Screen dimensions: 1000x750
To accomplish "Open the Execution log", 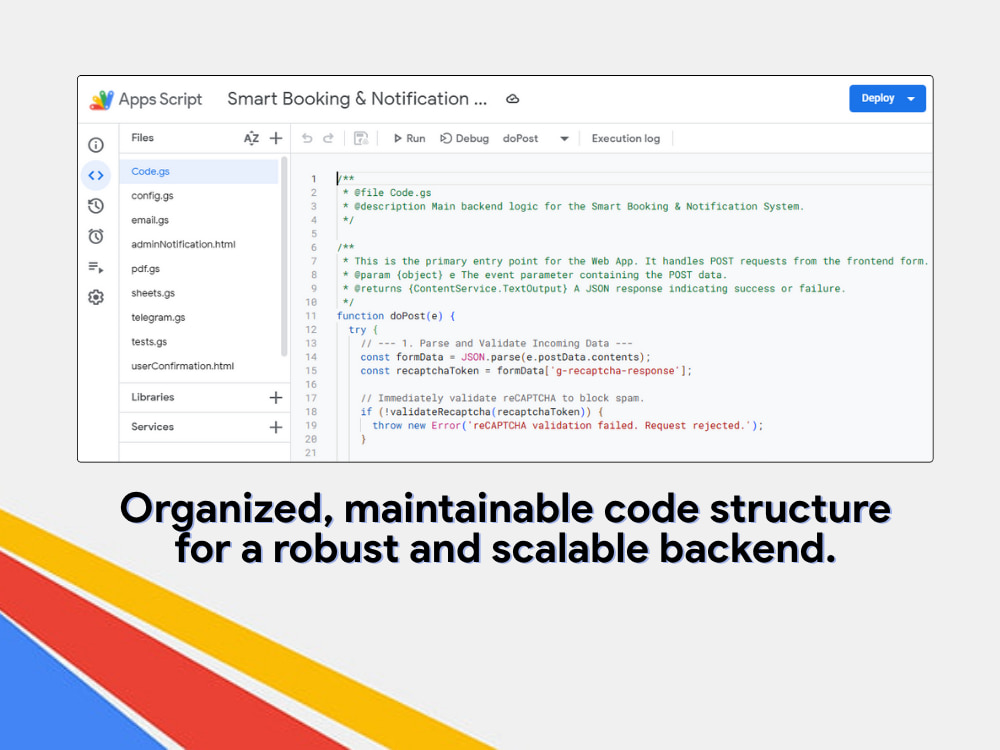I will pos(626,138).
